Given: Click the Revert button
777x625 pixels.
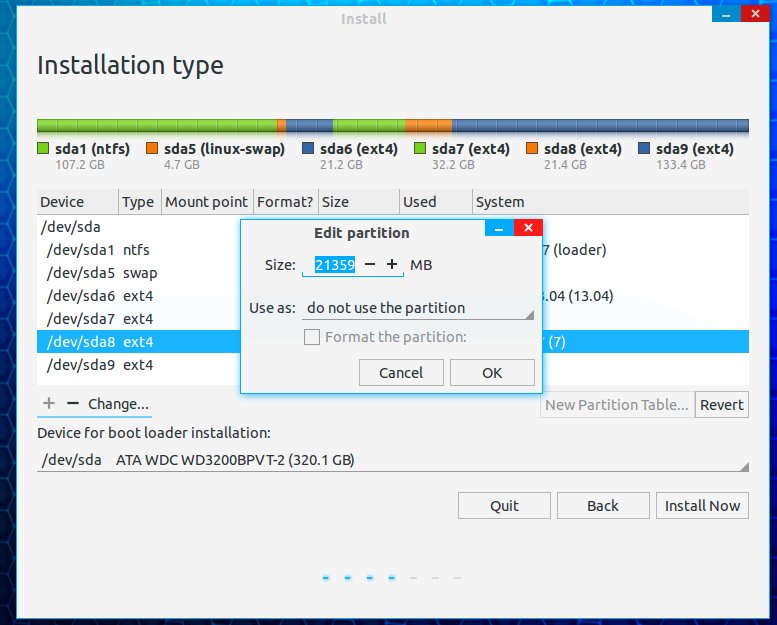Looking at the screenshot, I should (x=721, y=404).
